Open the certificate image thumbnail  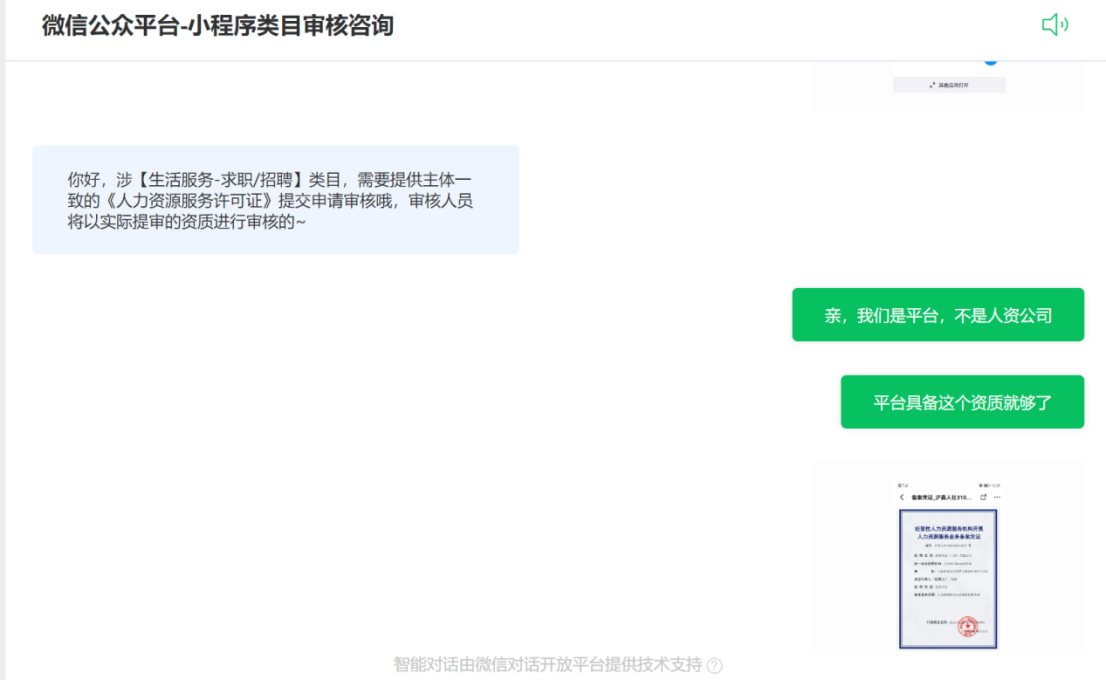tap(949, 557)
